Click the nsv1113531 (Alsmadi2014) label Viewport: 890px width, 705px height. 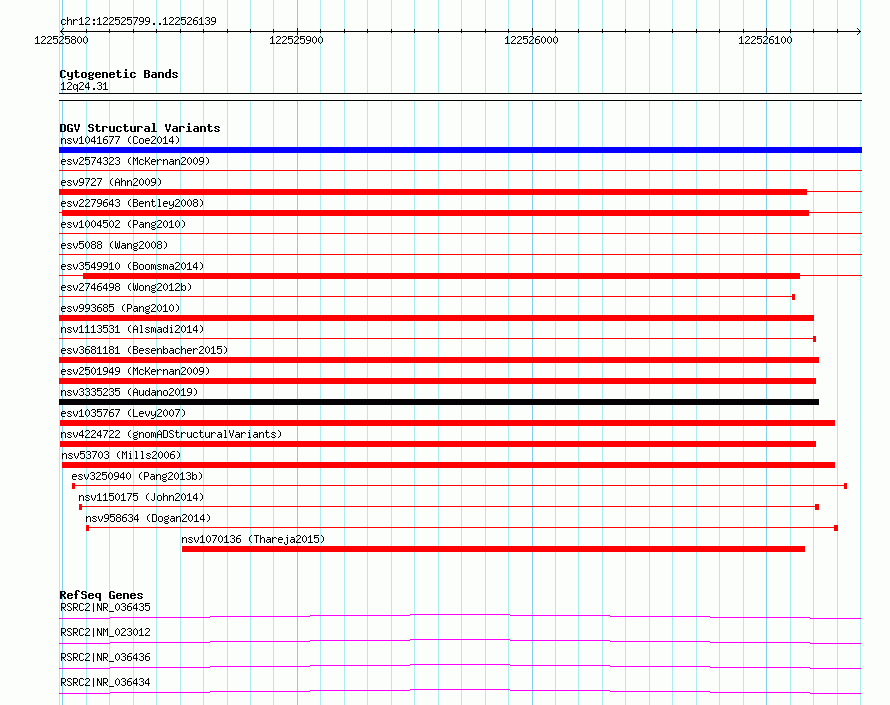pyautogui.click(x=132, y=329)
